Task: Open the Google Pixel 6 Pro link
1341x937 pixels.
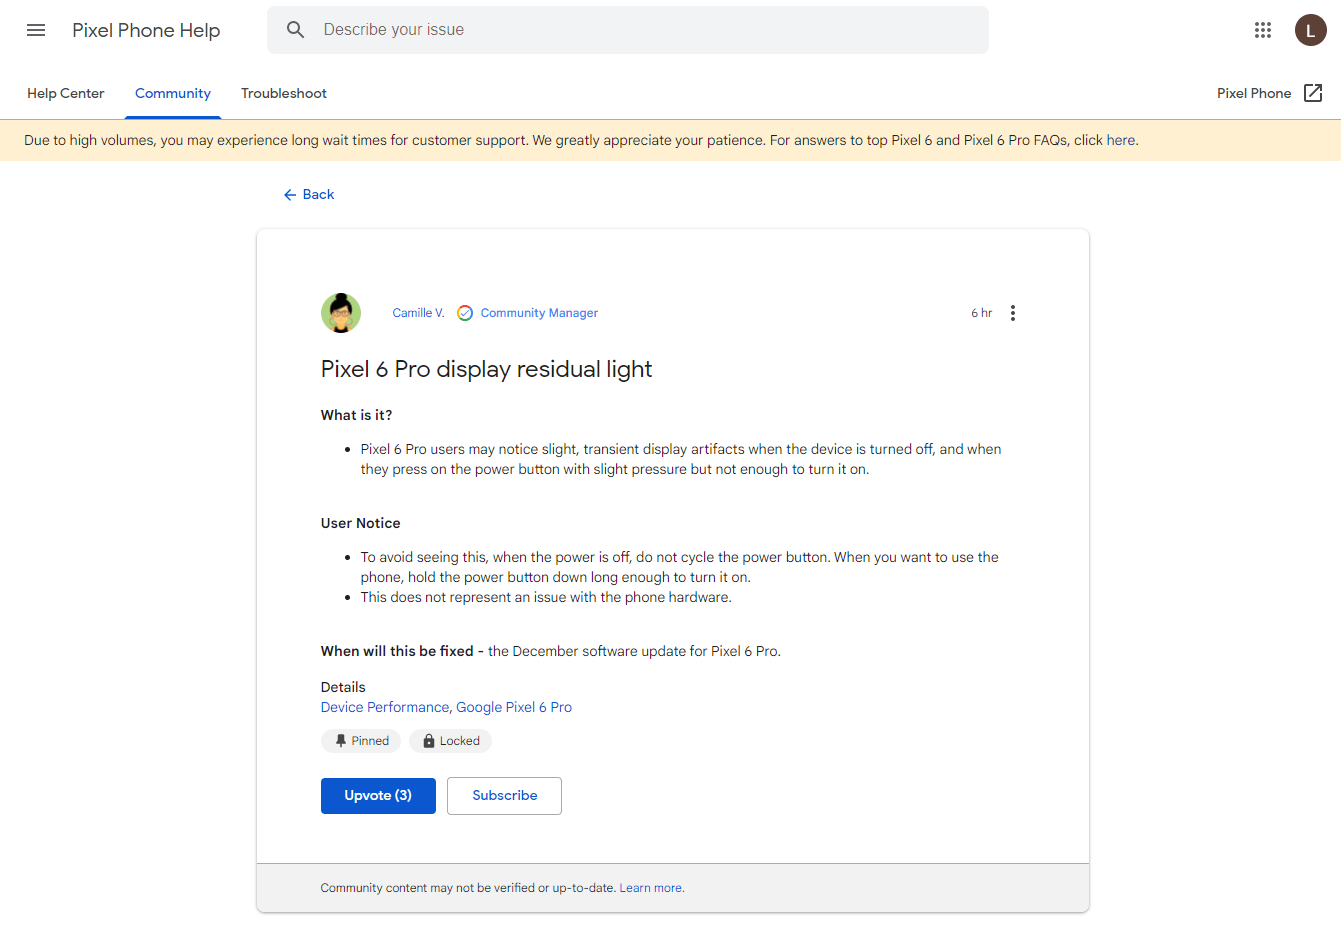Action: tap(514, 707)
